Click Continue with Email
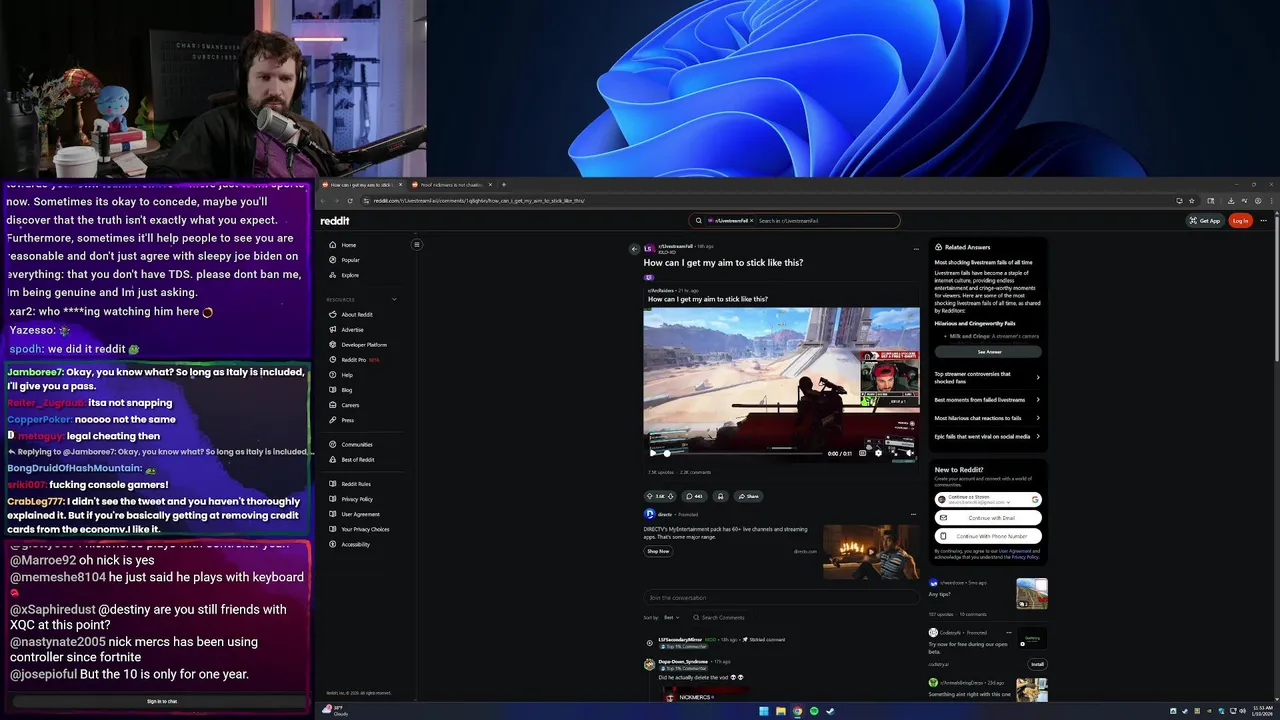The height and width of the screenshot is (720, 1280). click(988, 518)
